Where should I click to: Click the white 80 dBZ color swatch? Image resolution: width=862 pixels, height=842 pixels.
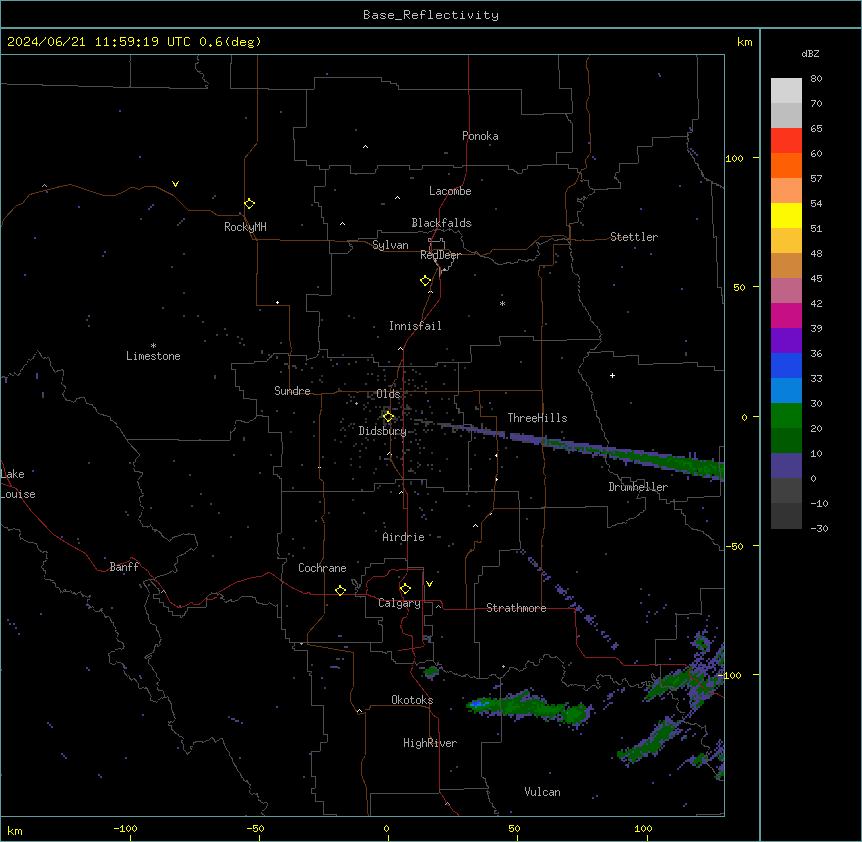[786, 91]
